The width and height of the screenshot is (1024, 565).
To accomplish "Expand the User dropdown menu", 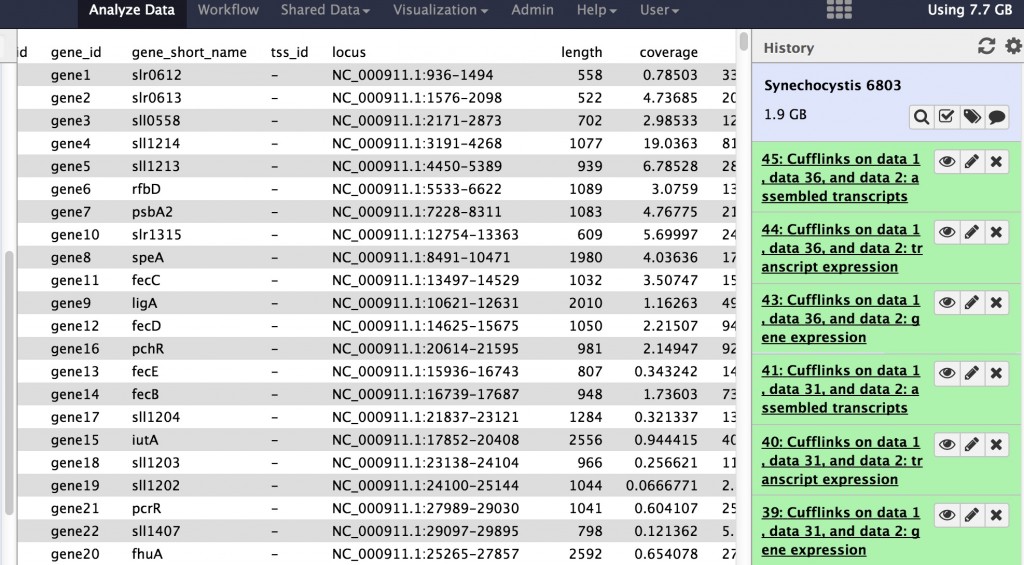I will 659,10.
